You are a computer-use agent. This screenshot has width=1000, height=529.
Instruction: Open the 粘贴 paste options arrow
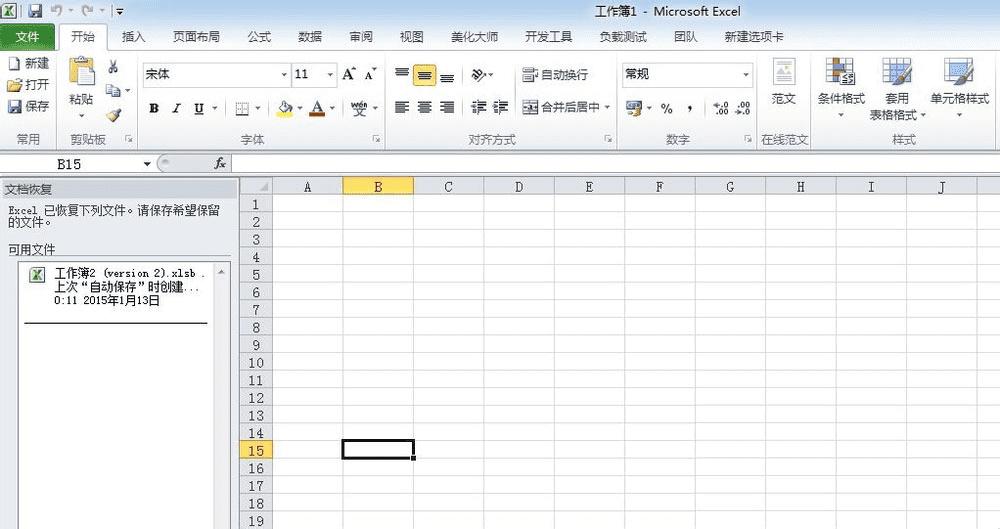coord(82,116)
